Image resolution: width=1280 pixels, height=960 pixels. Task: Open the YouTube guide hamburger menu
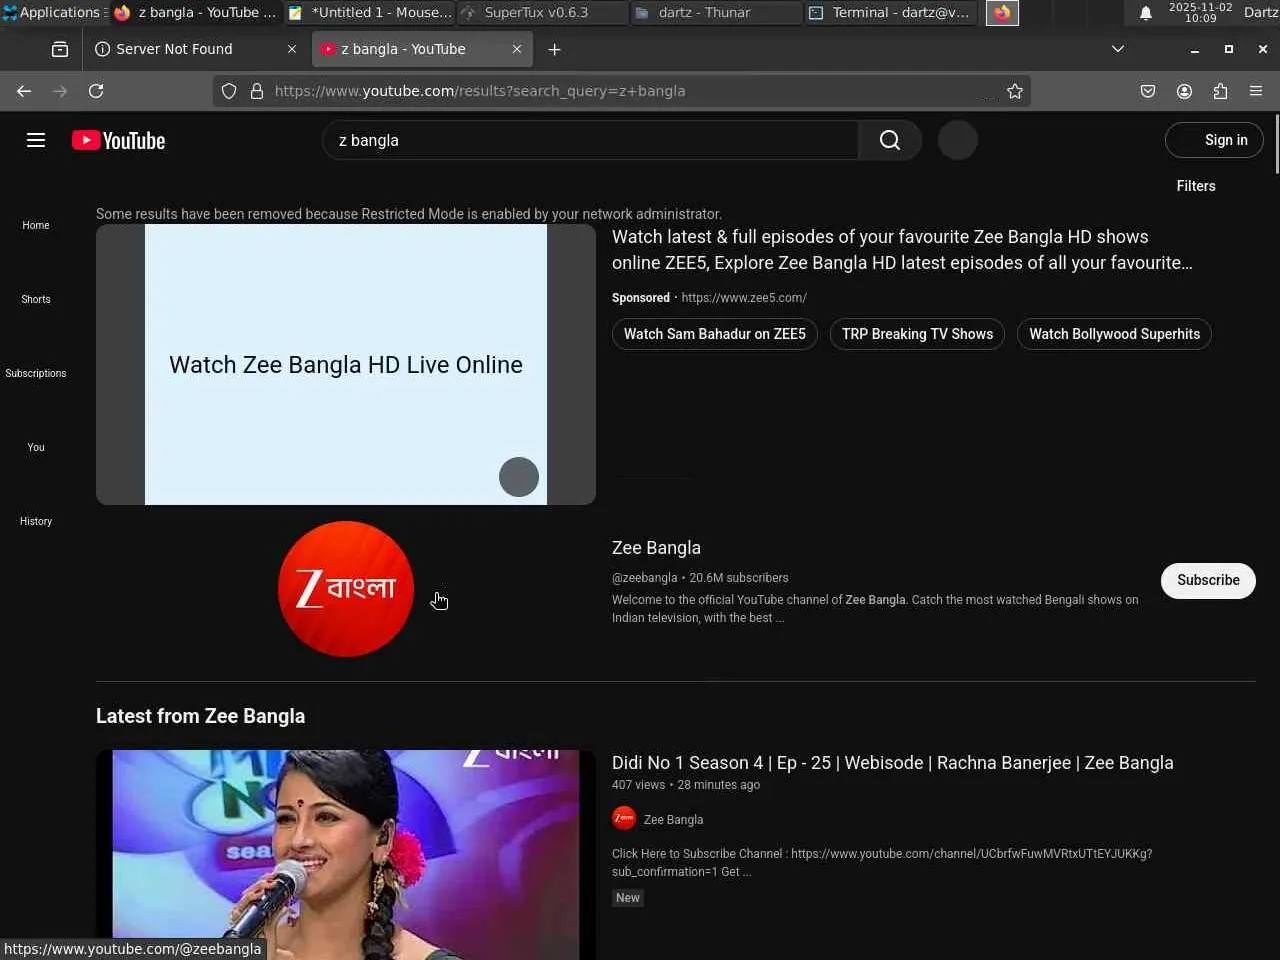[36, 140]
